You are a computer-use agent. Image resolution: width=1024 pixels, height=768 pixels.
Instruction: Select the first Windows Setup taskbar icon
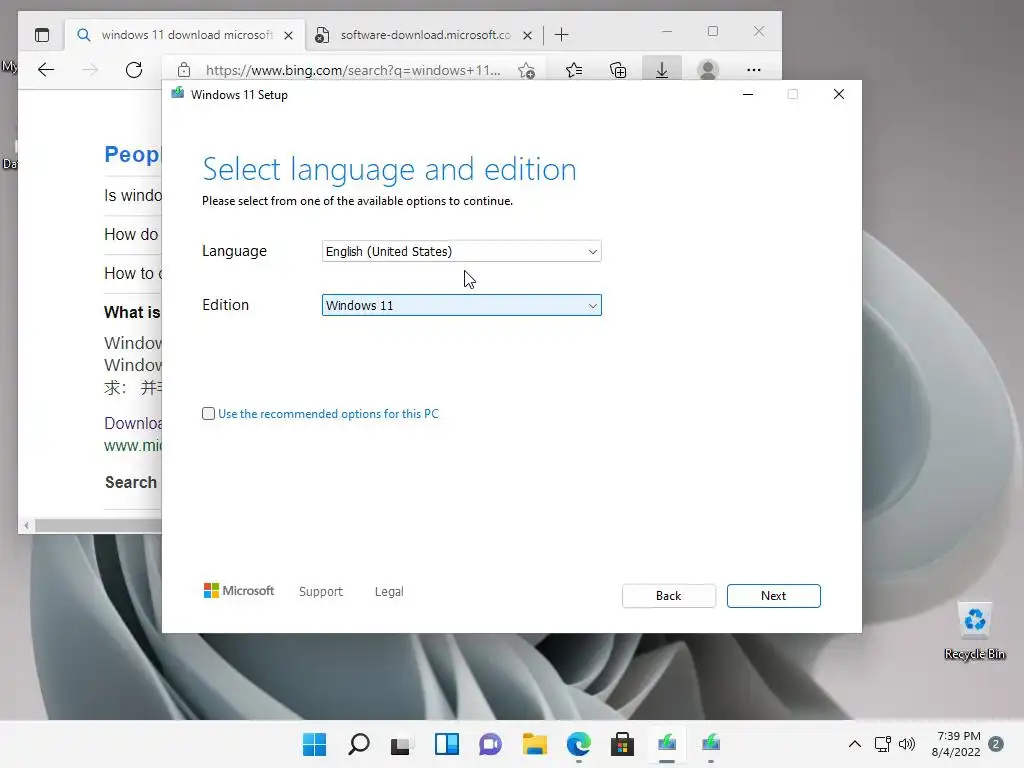click(667, 744)
